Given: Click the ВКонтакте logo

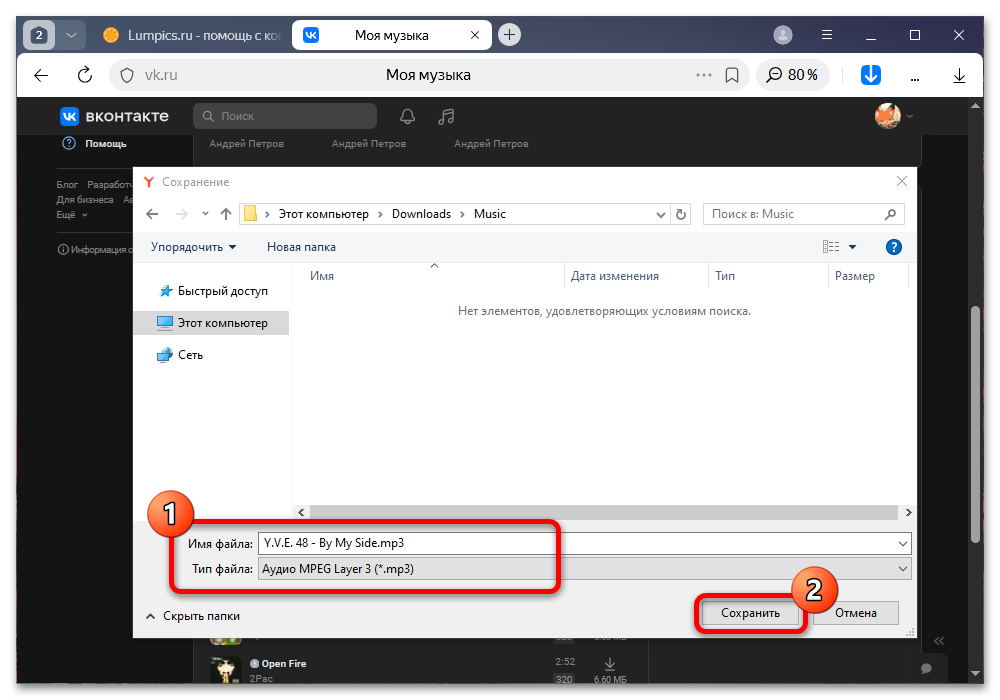Looking at the screenshot, I should [x=115, y=116].
